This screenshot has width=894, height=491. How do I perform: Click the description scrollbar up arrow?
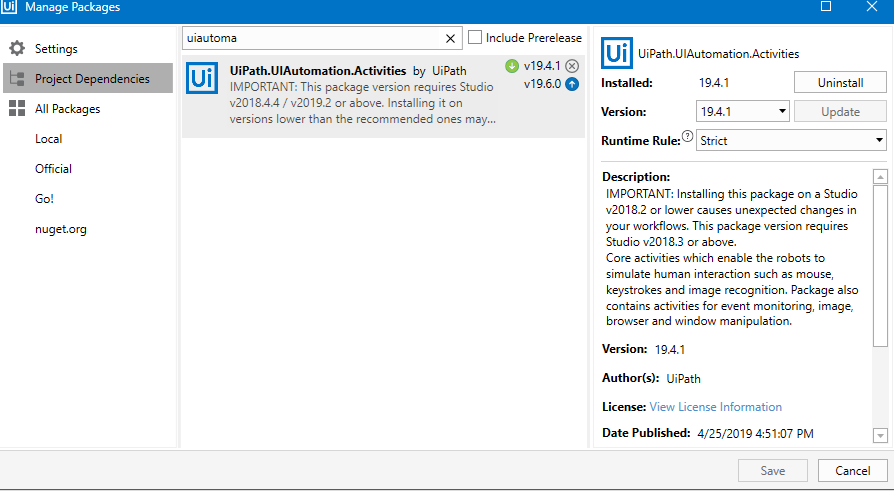[x=880, y=177]
